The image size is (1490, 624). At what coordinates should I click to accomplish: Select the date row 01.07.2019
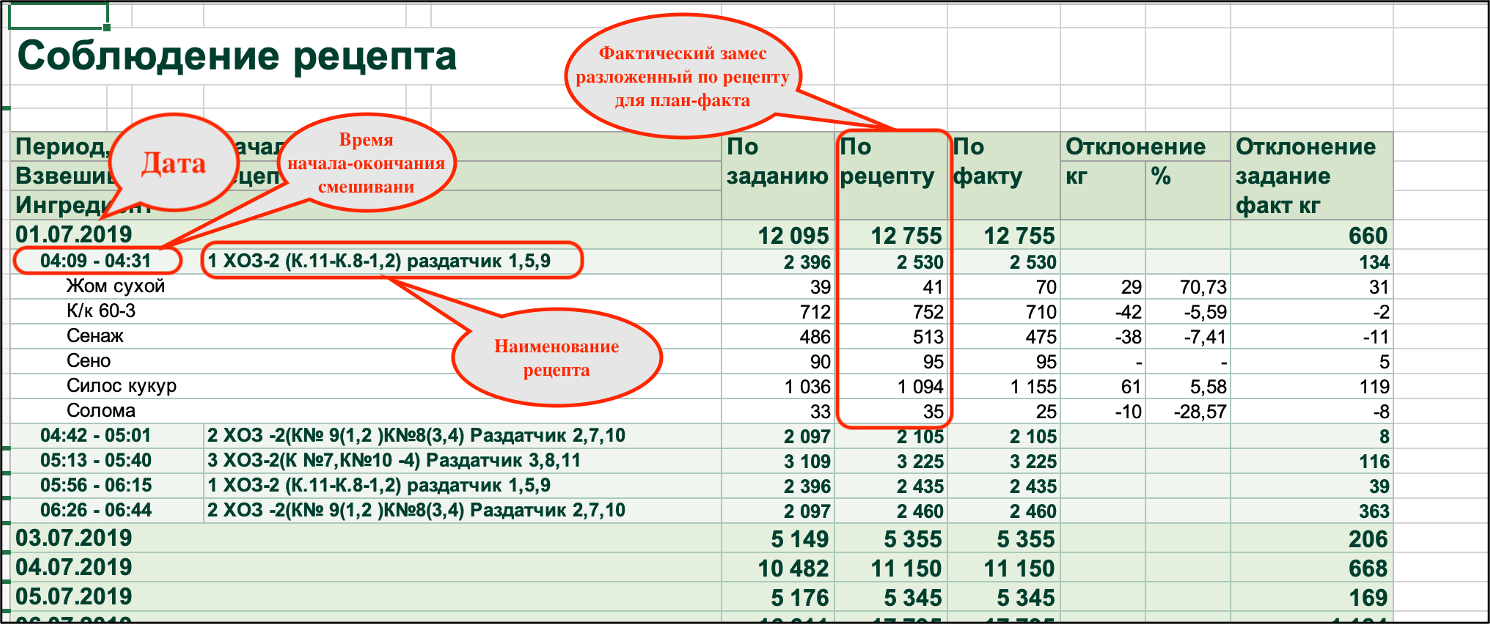tap(703, 236)
